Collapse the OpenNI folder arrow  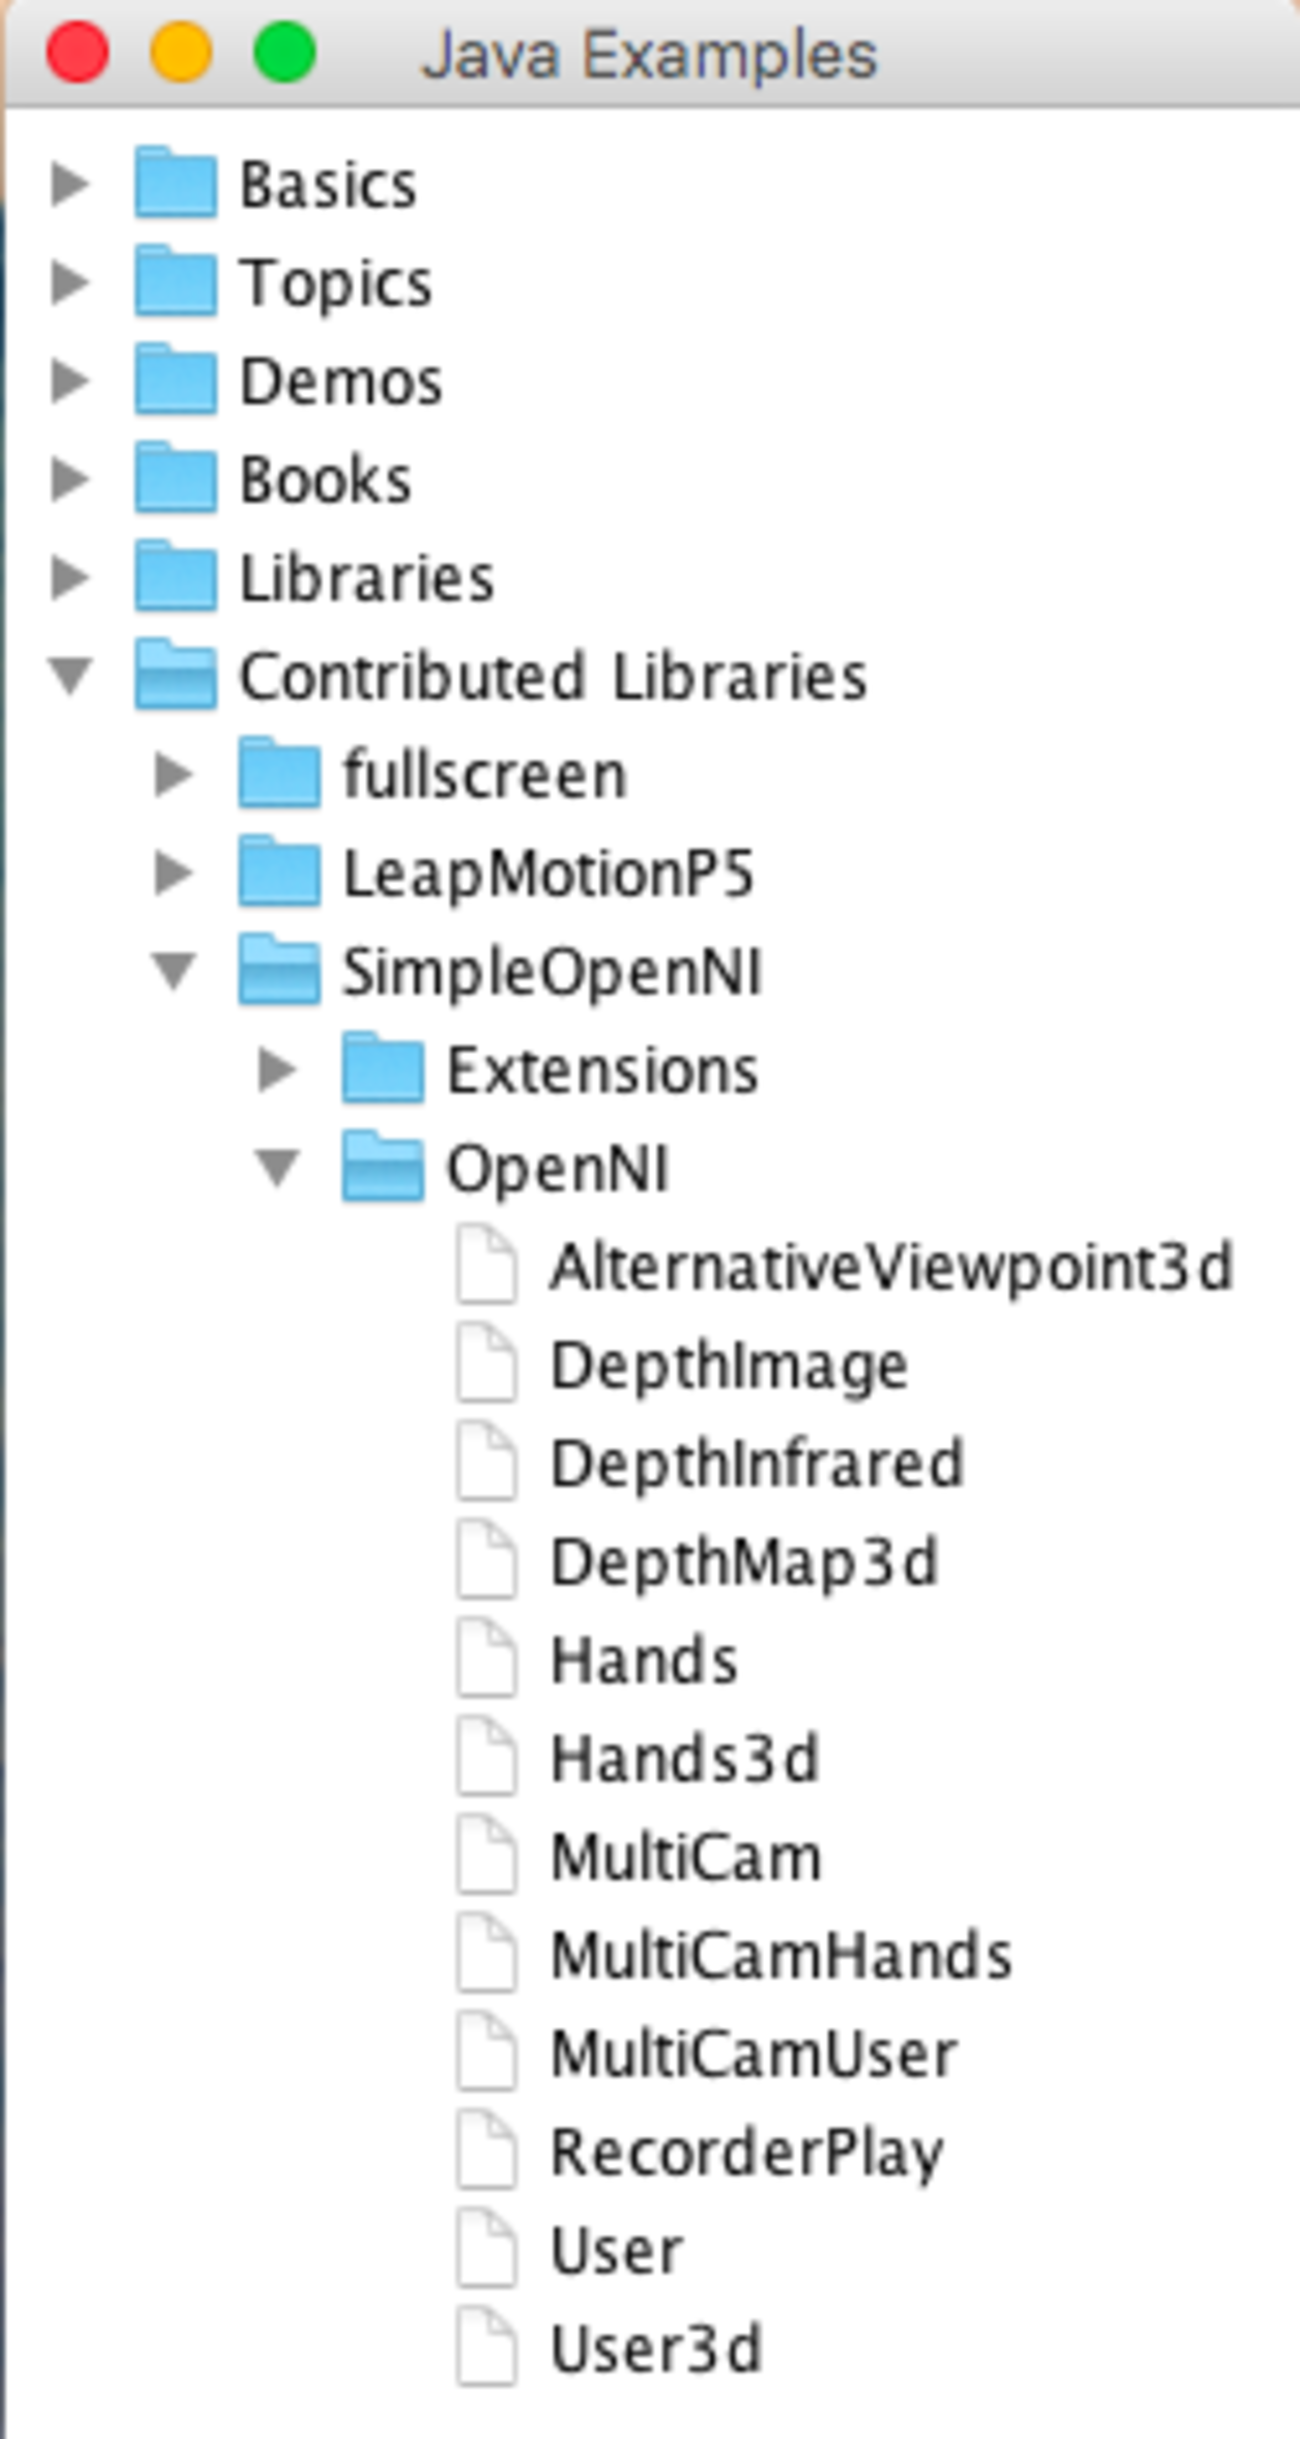(x=277, y=1168)
